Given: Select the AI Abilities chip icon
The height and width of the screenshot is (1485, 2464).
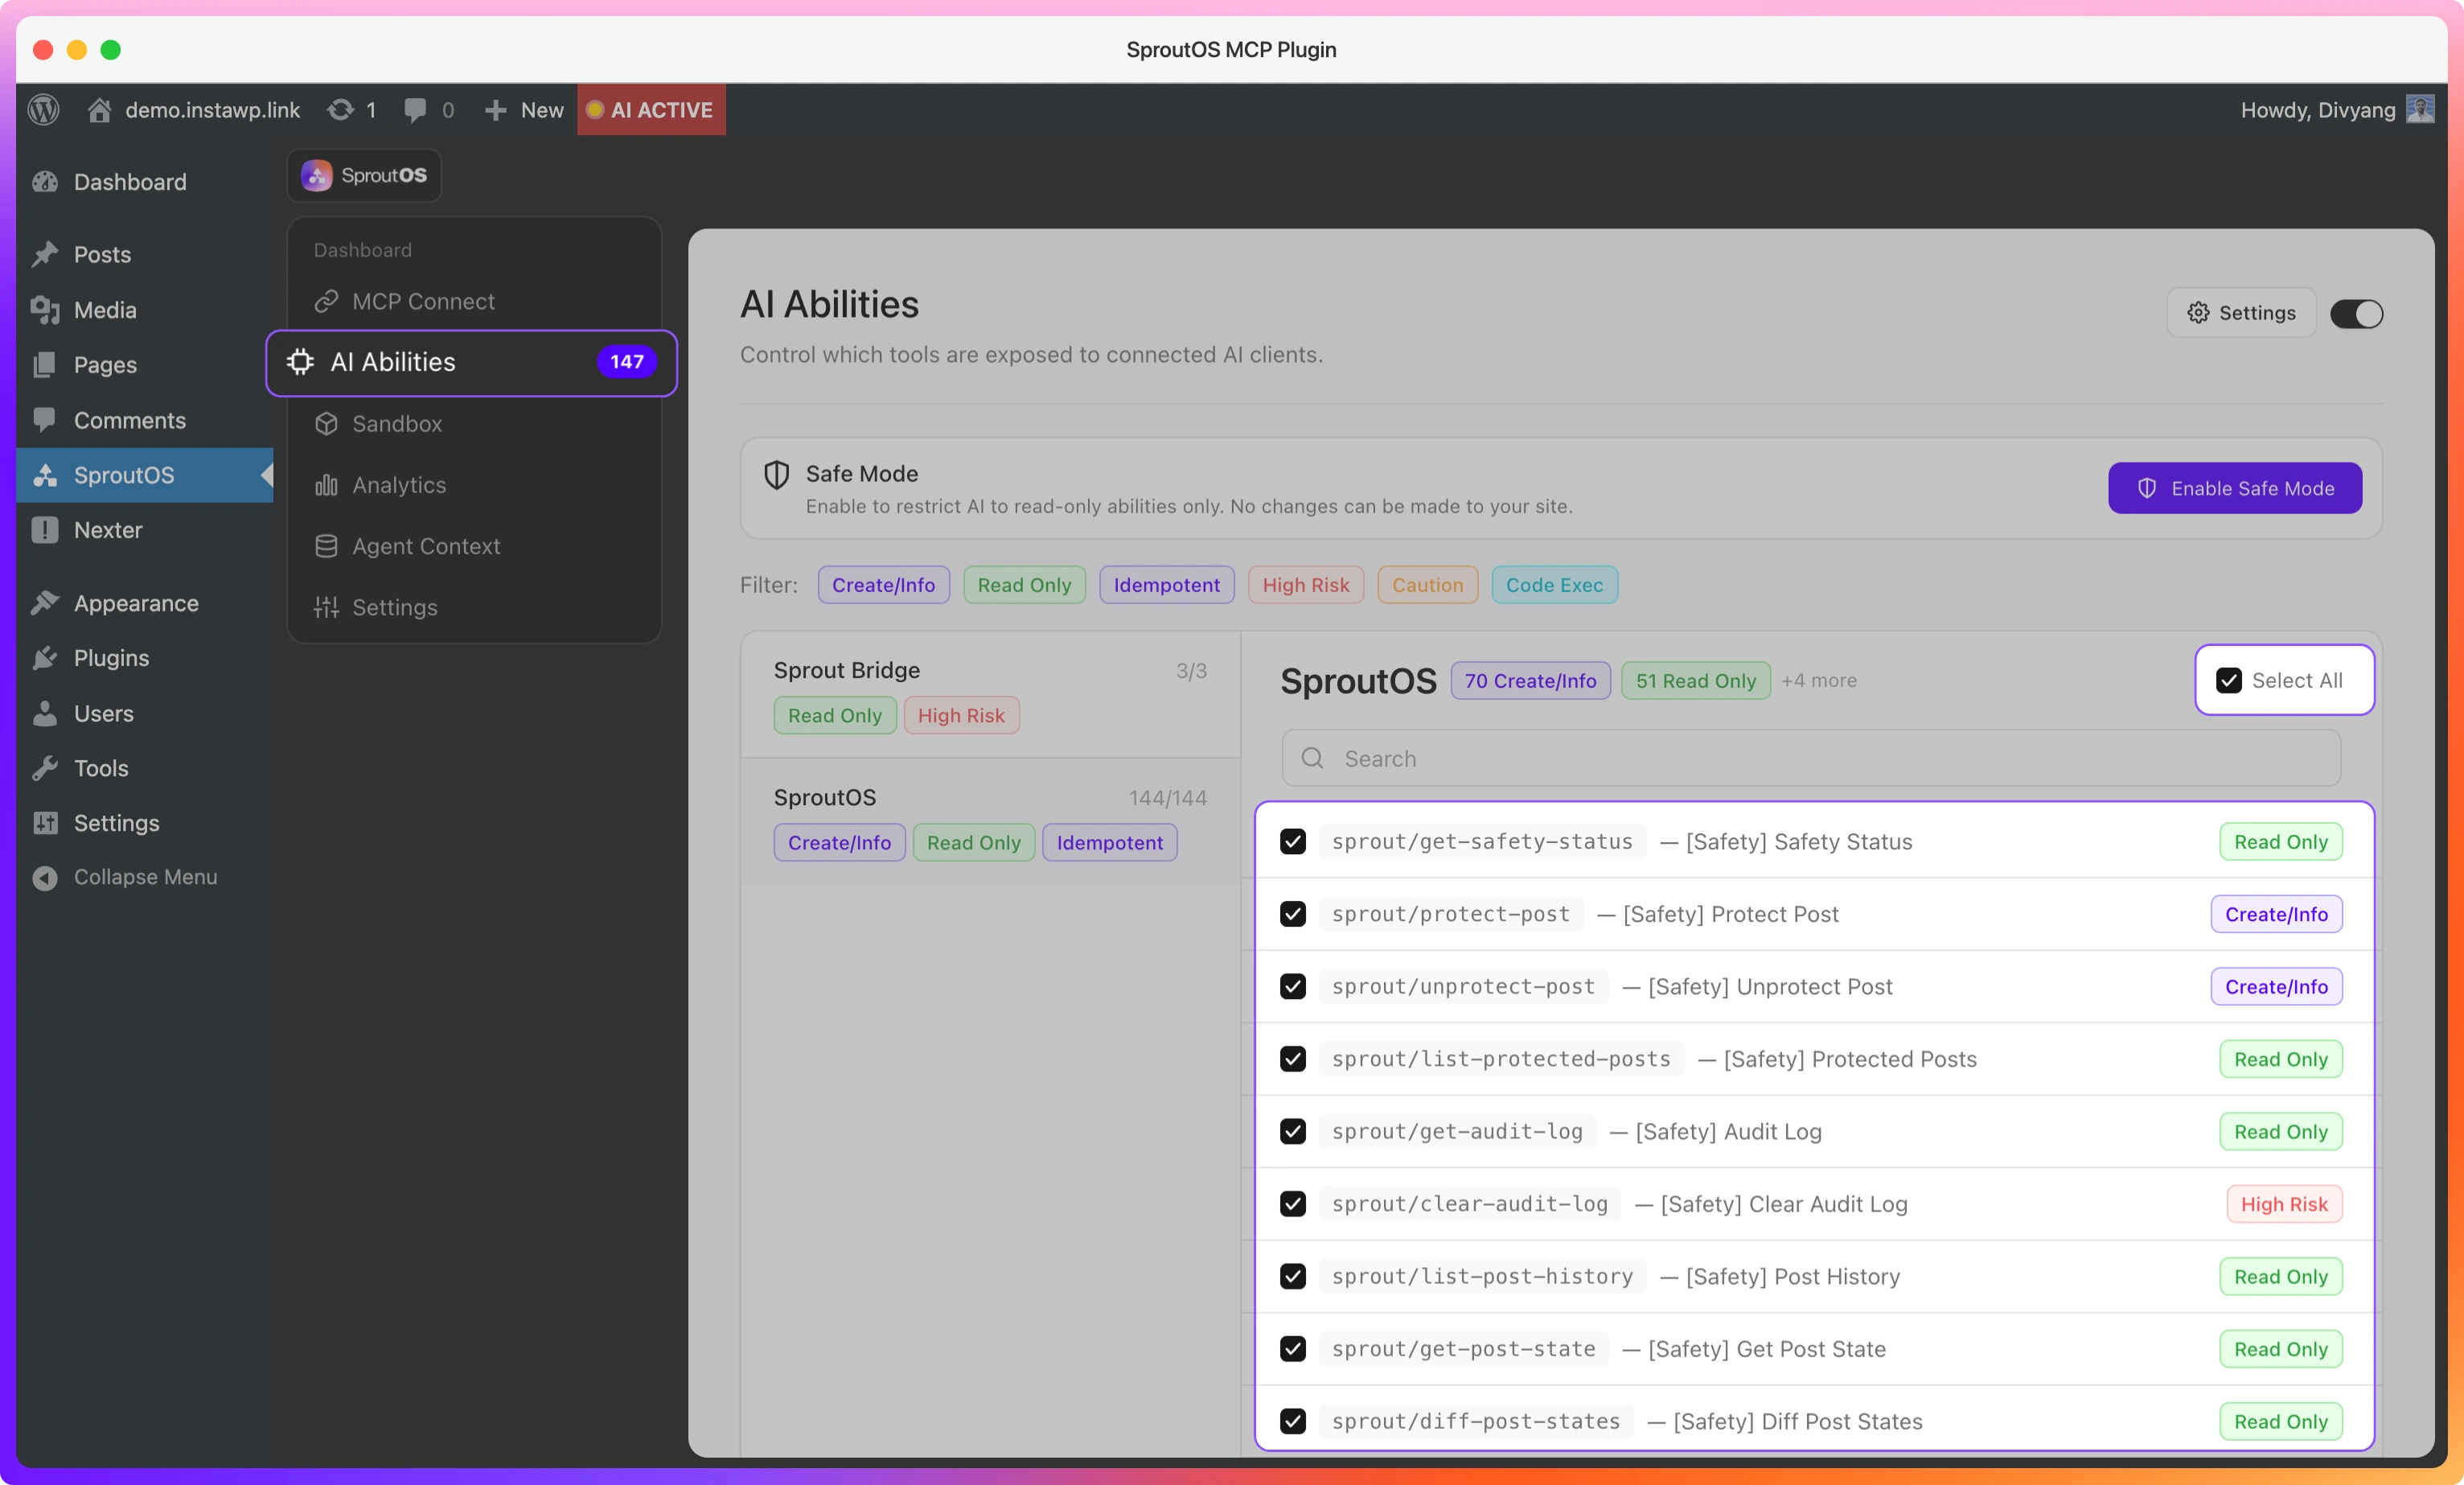Looking at the screenshot, I should (x=300, y=362).
